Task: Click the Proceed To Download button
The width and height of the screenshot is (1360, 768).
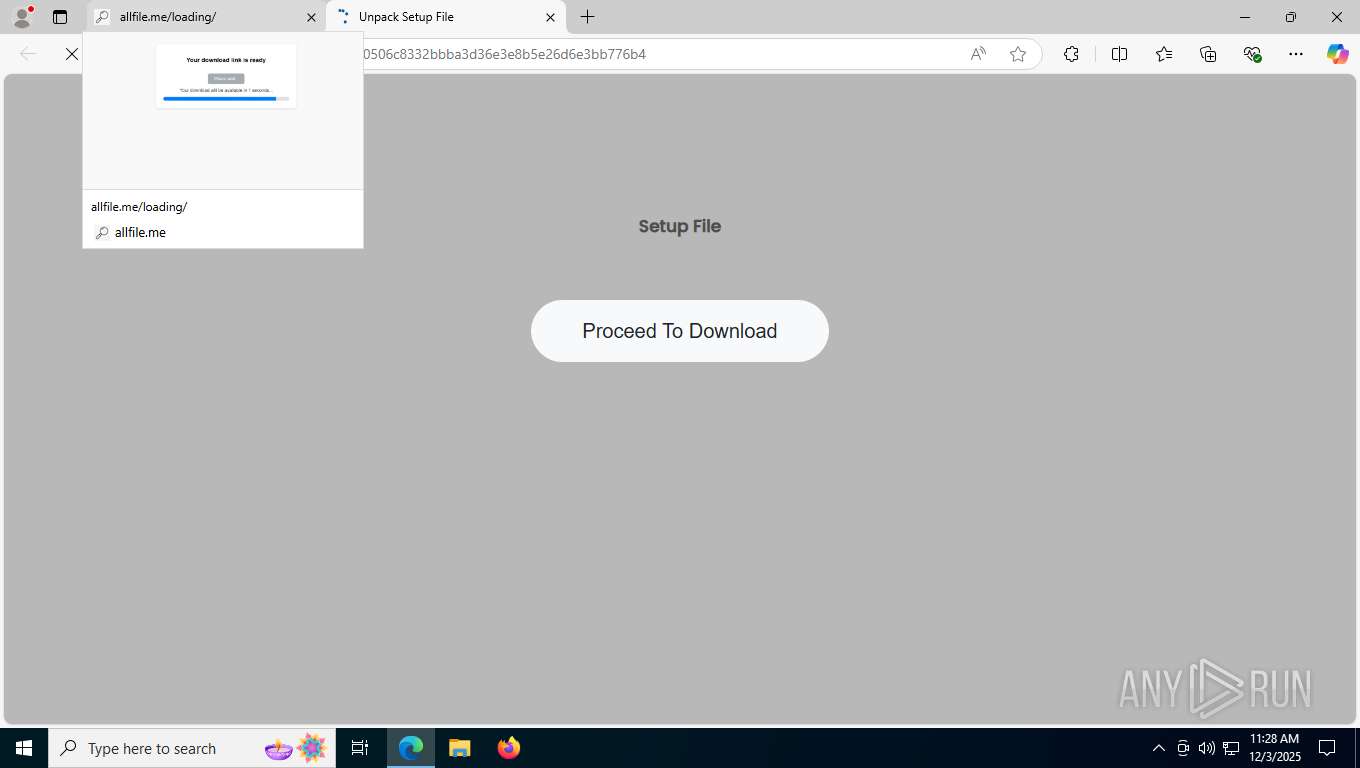Action: point(680,331)
